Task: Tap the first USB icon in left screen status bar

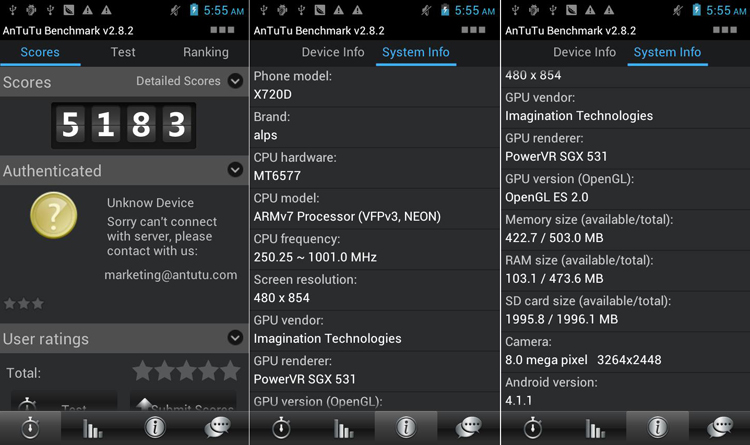Action: 12,10
